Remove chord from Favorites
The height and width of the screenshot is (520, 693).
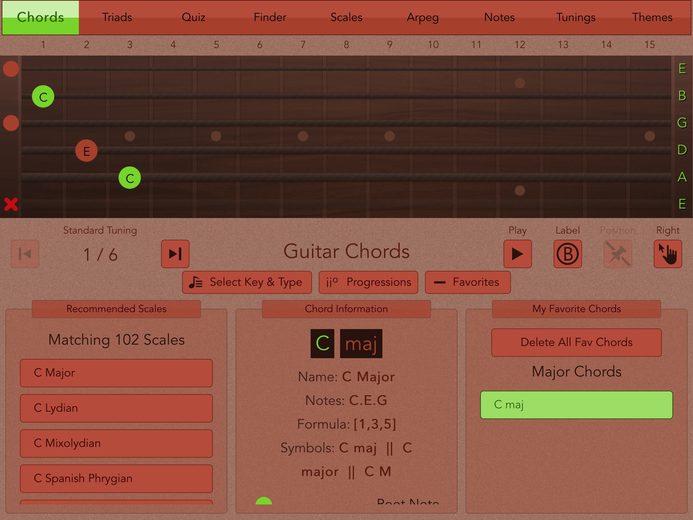pyautogui.click(x=468, y=282)
